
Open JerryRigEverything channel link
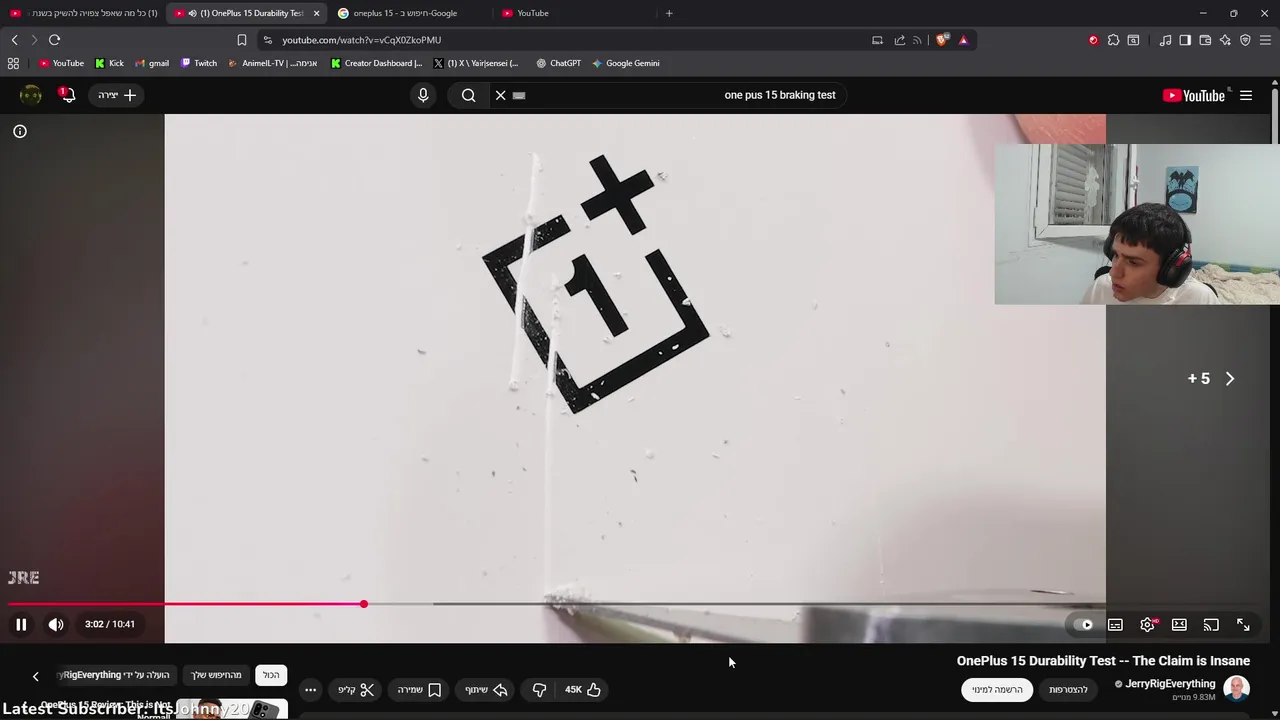[1170, 684]
